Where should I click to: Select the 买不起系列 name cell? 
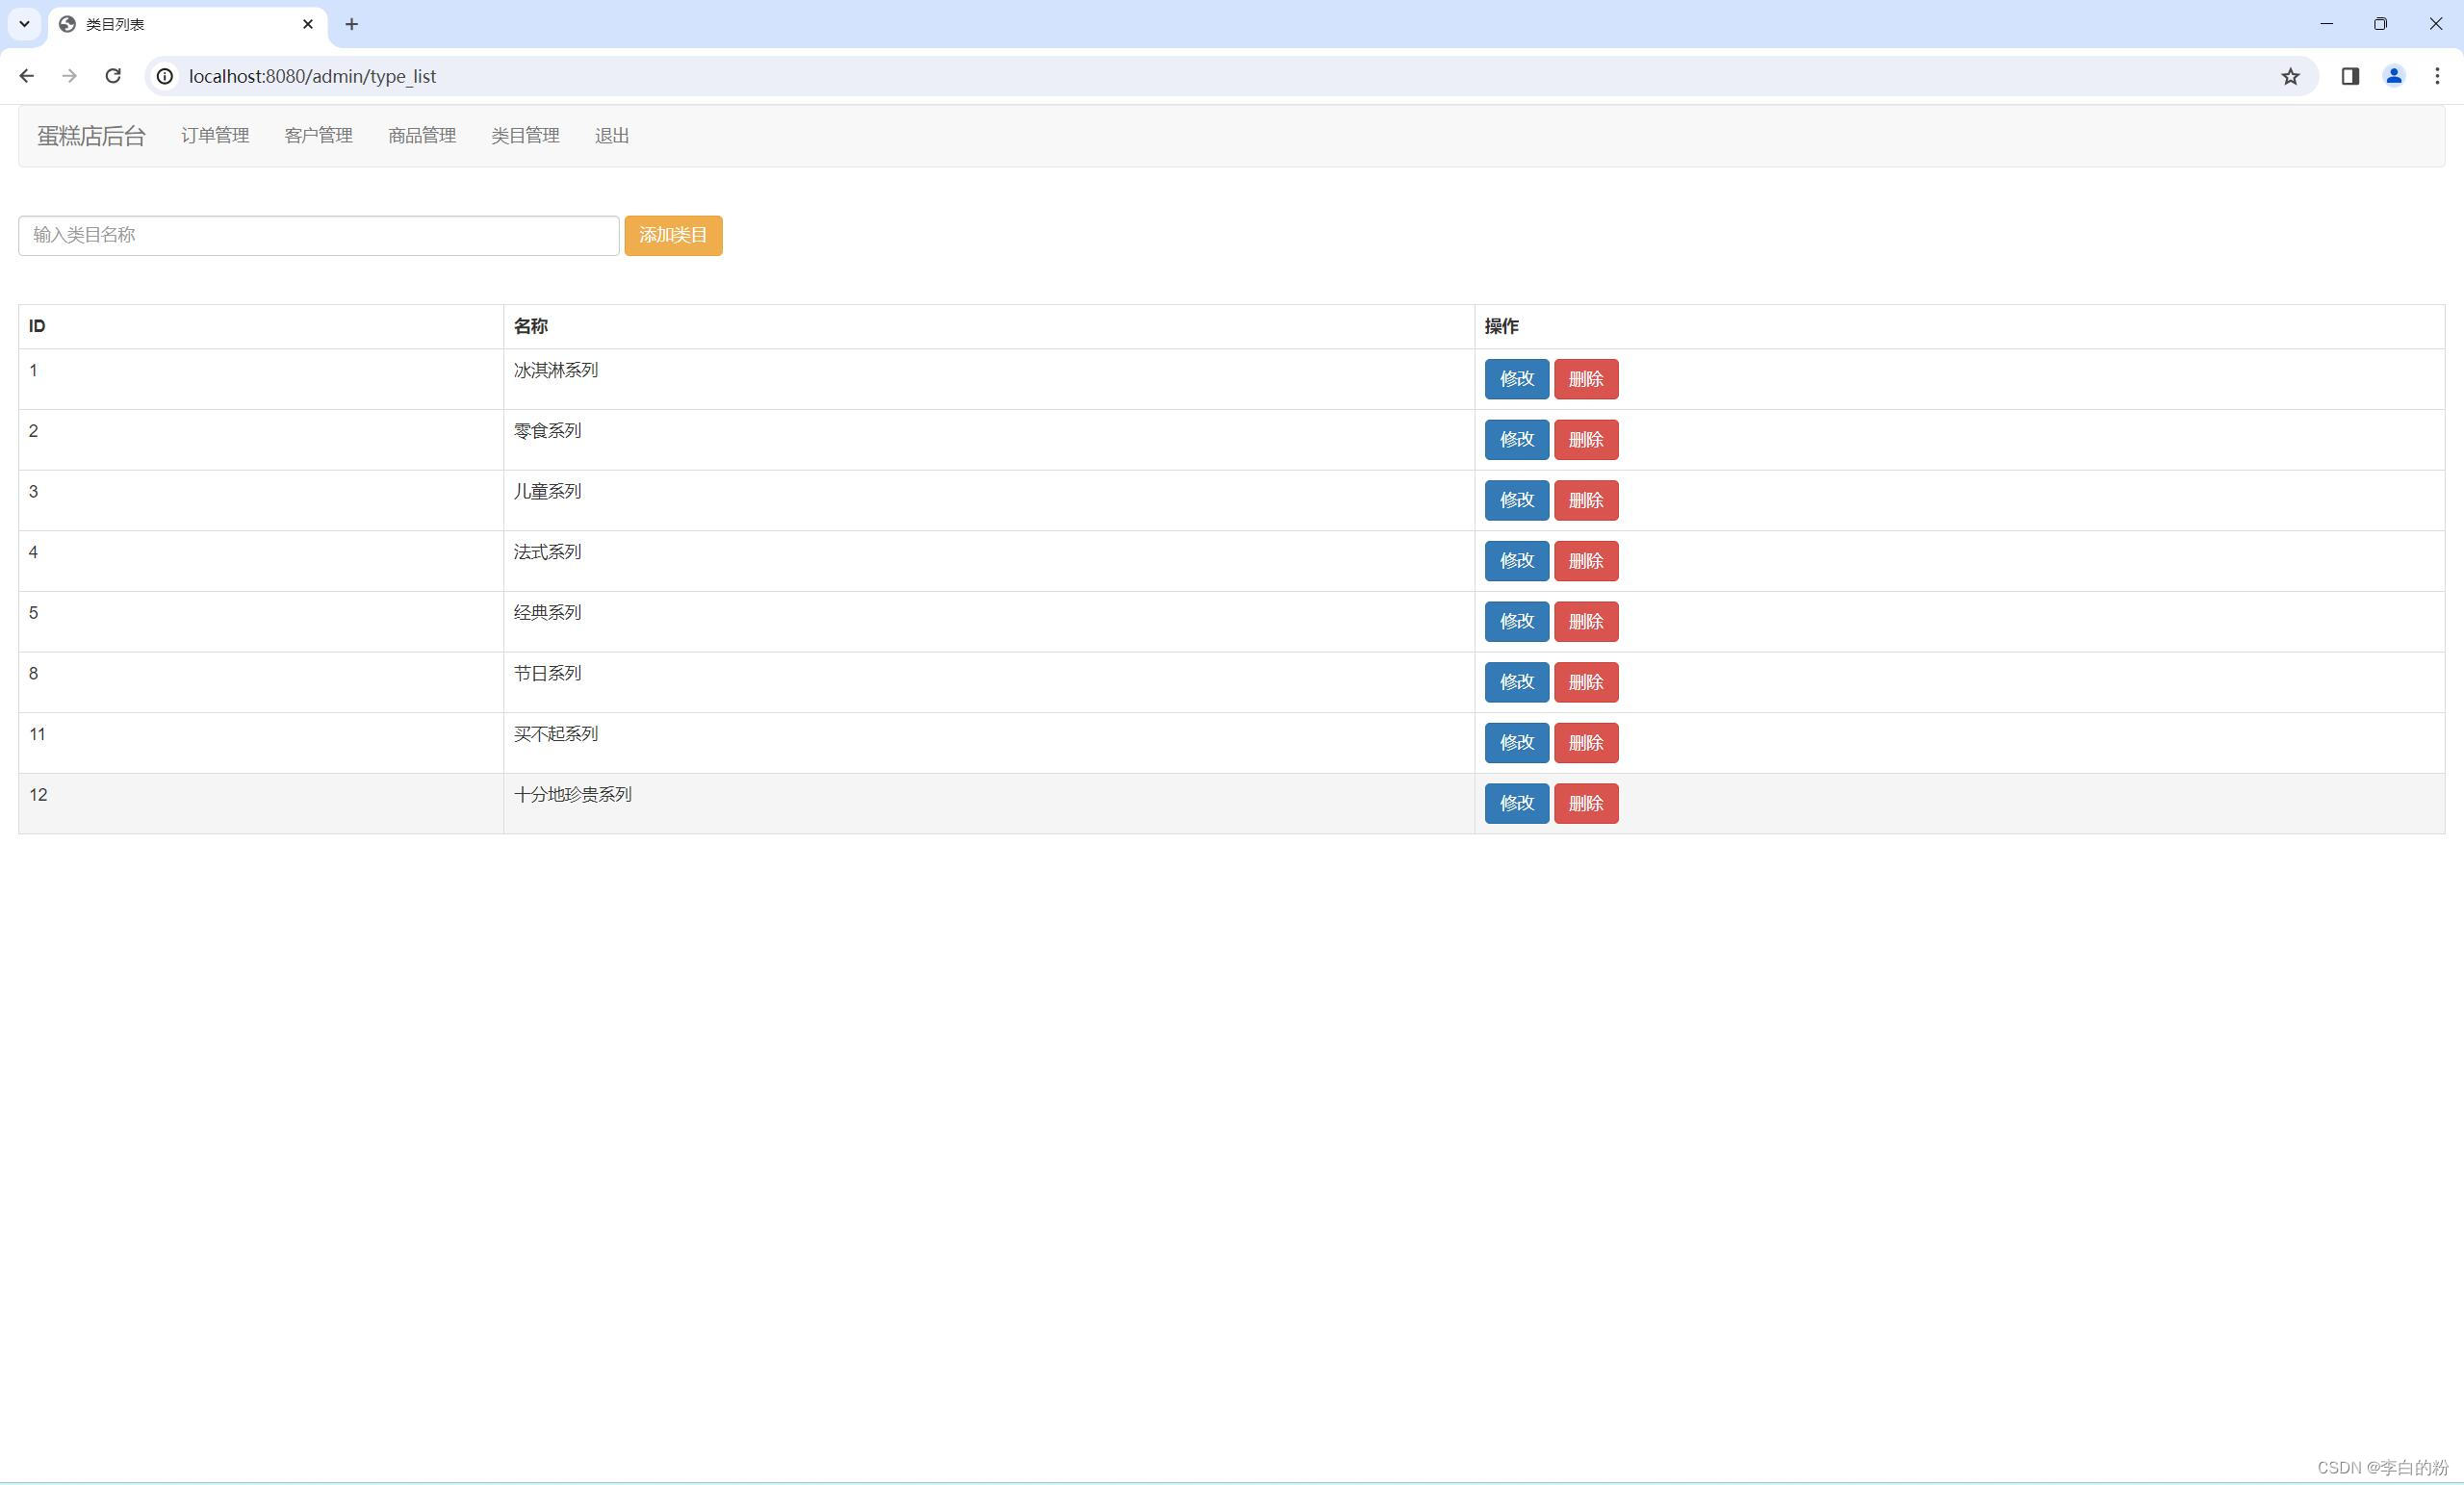989,743
